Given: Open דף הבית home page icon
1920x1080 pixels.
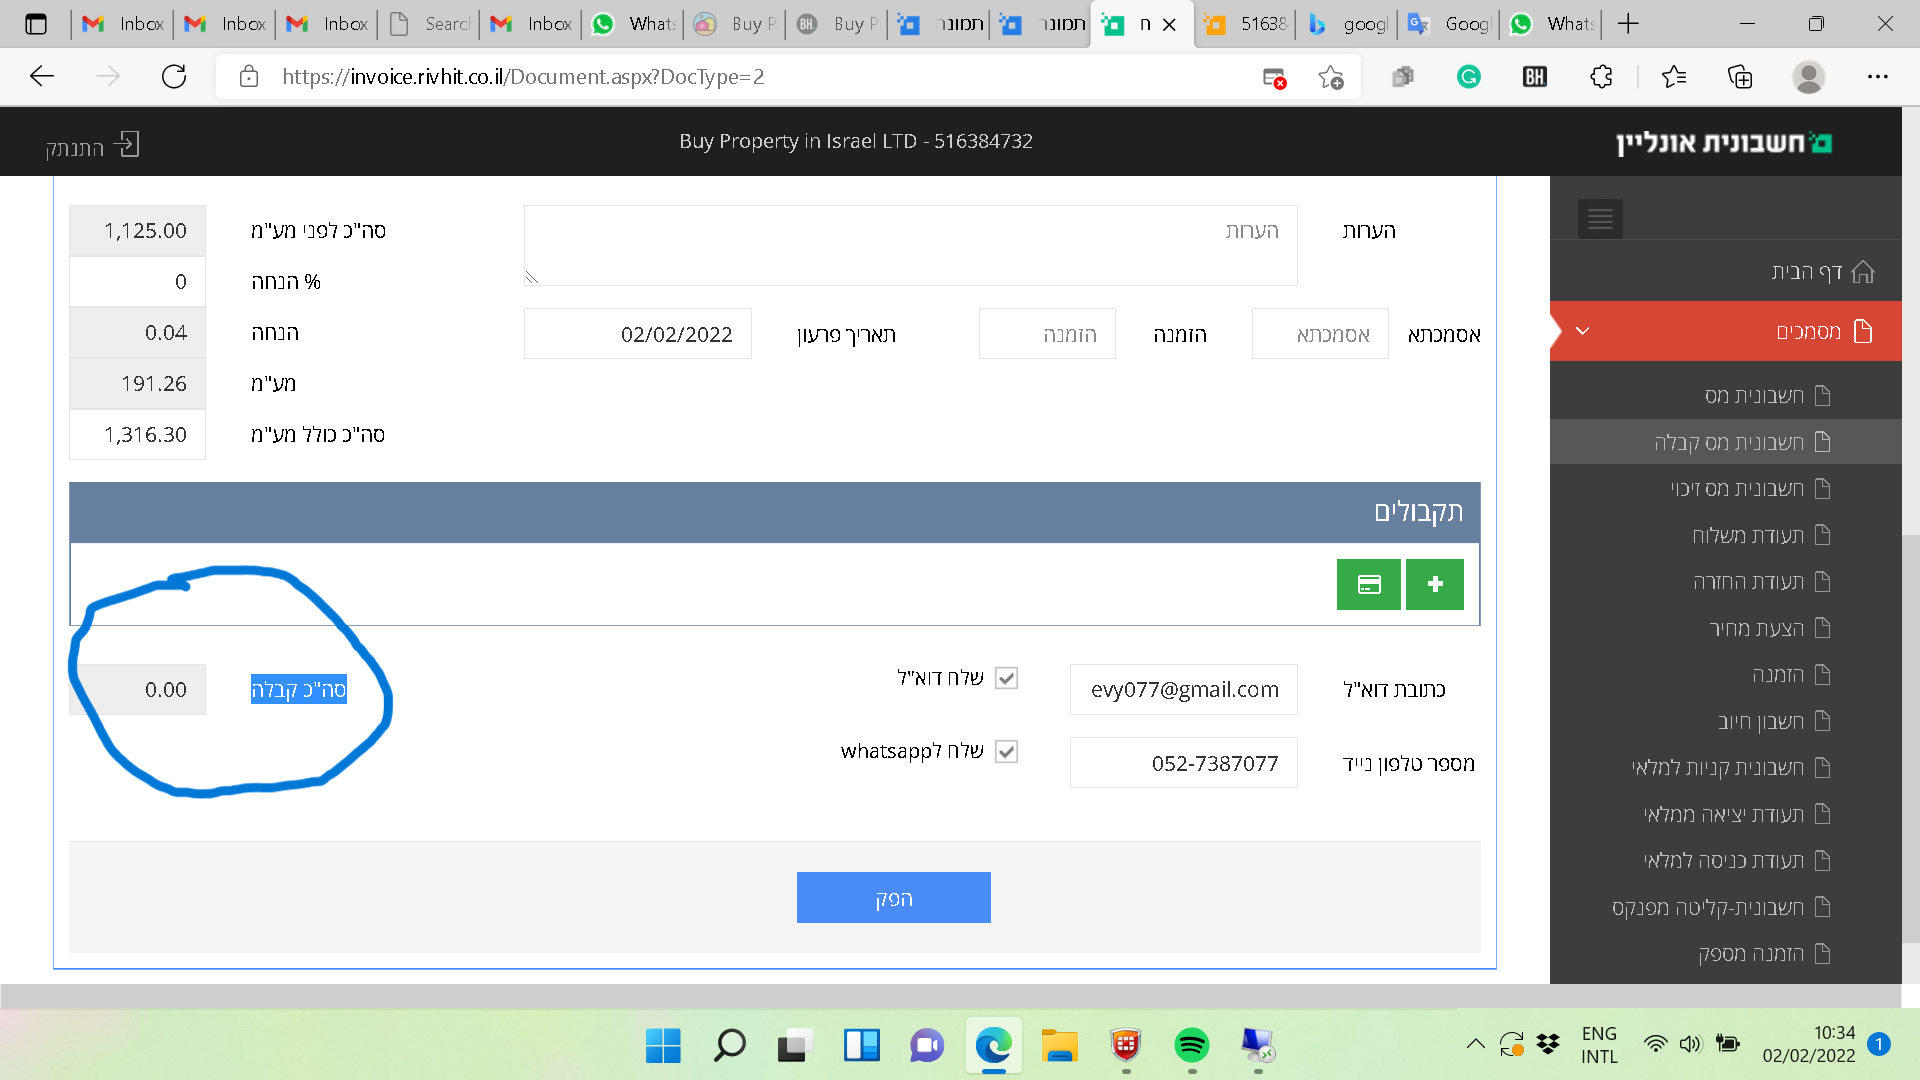Looking at the screenshot, I should tap(1862, 272).
